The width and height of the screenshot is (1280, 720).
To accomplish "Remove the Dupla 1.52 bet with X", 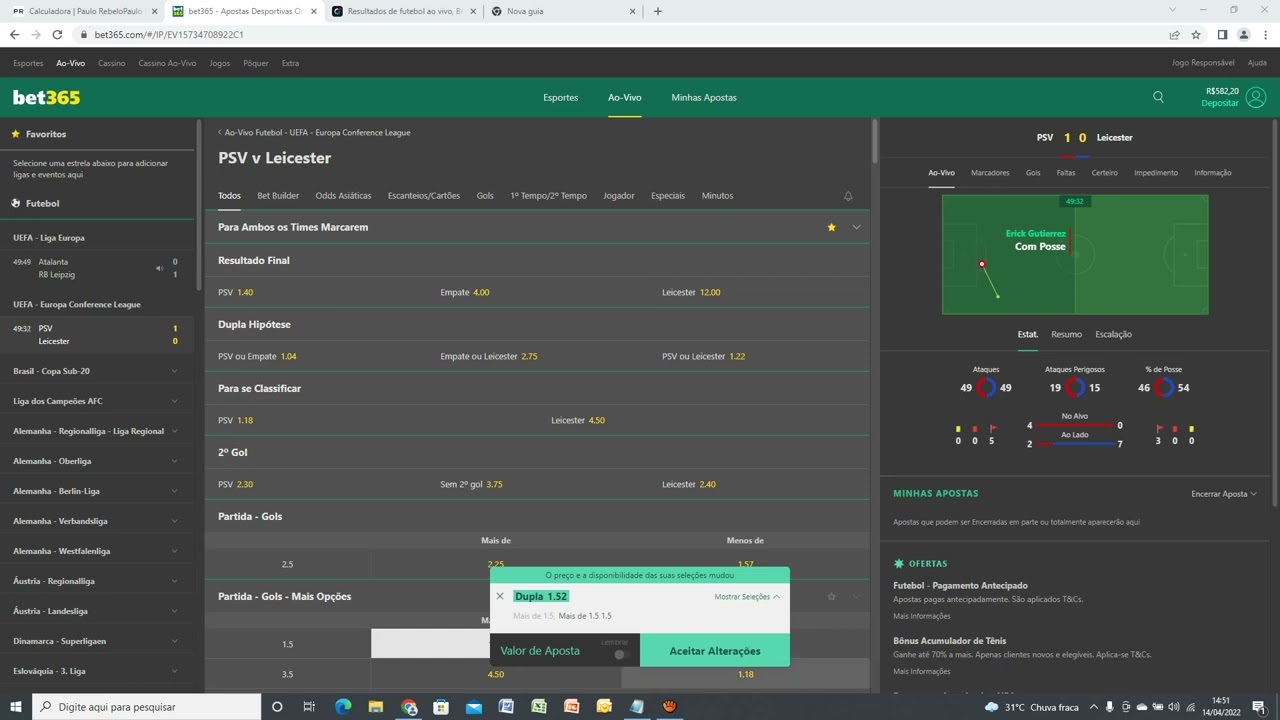I will (500, 596).
